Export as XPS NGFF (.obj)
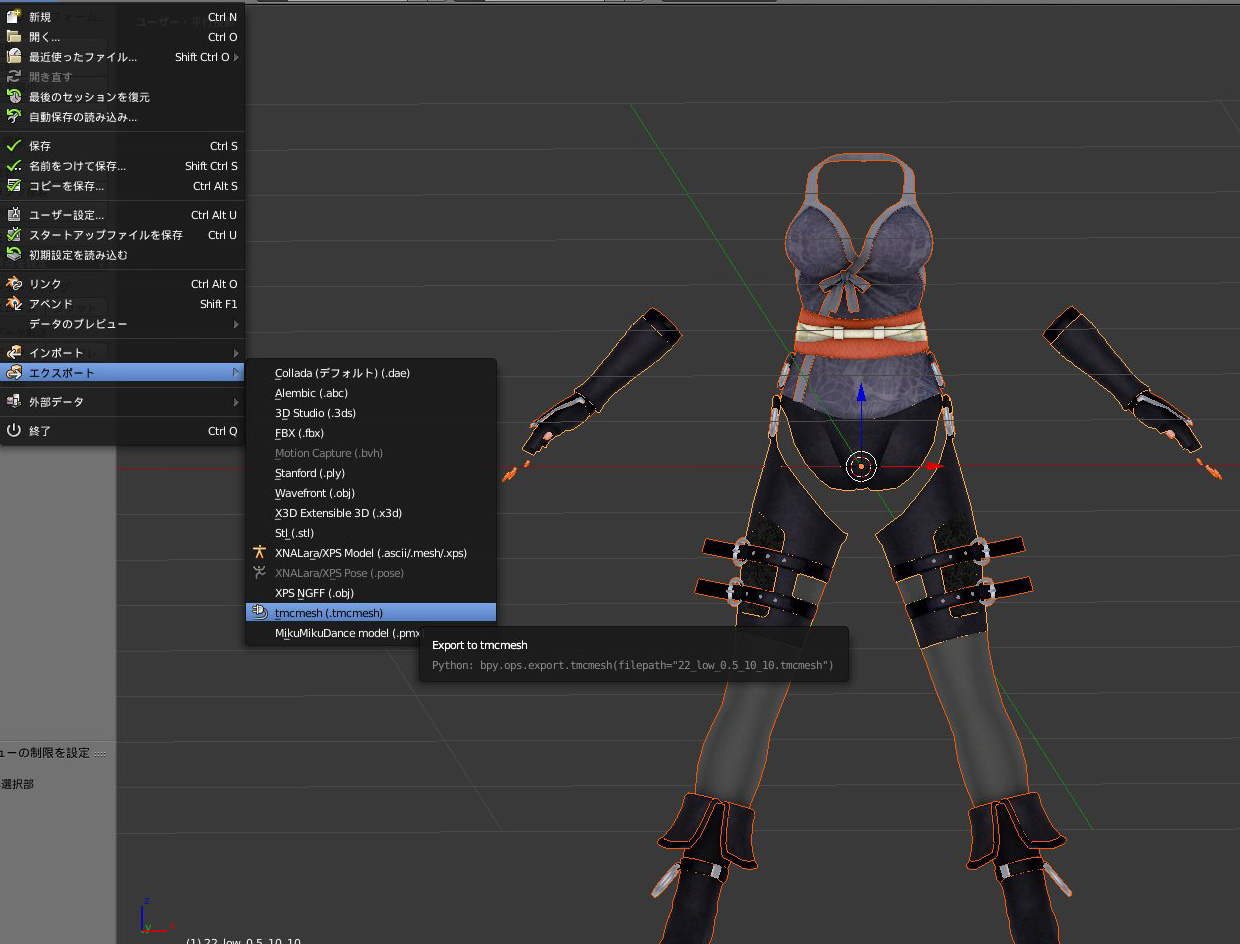Viewport: 1240px width, 944px height. 371,593
